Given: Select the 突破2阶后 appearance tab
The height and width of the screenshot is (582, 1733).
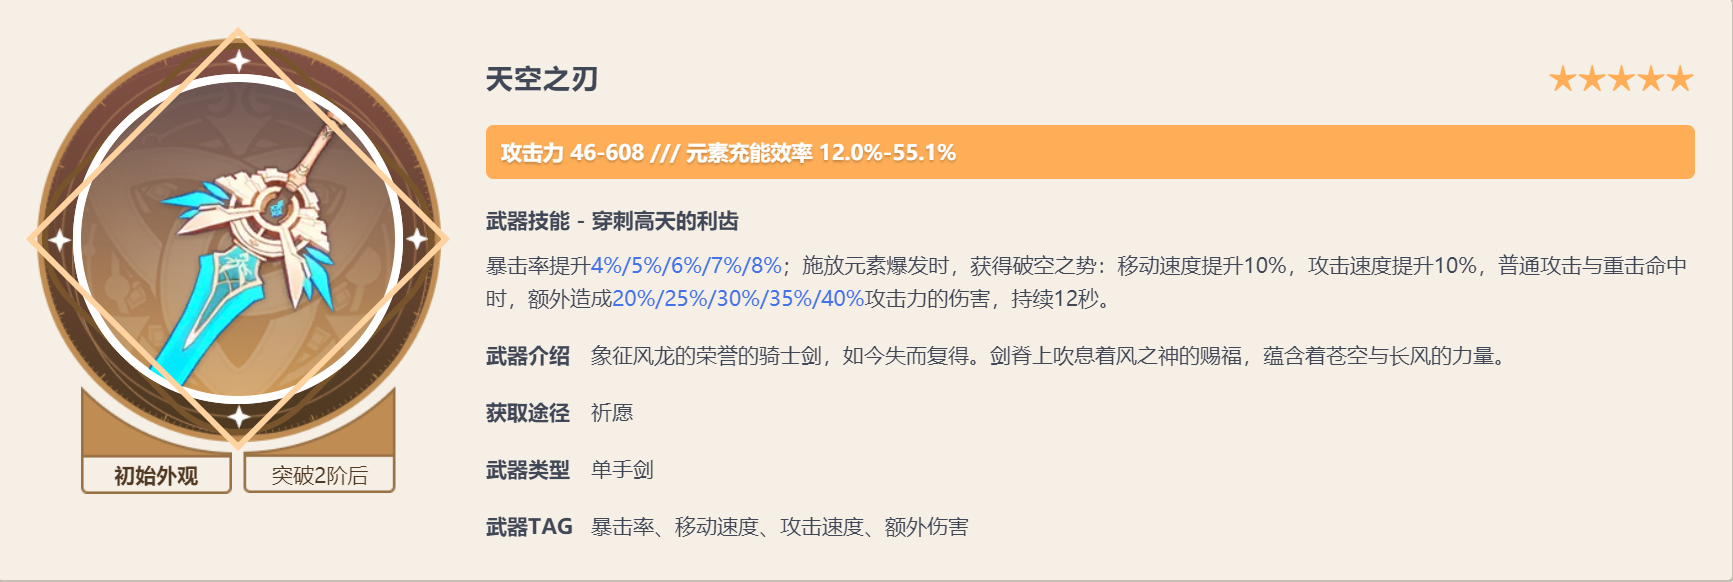Looking at the screenshot, I should (x=319, y=474).
